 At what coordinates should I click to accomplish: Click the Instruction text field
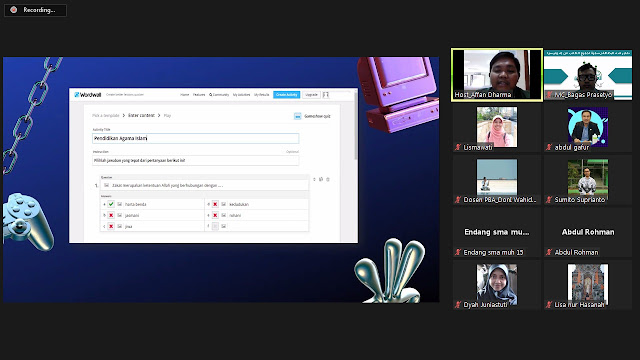196,160
